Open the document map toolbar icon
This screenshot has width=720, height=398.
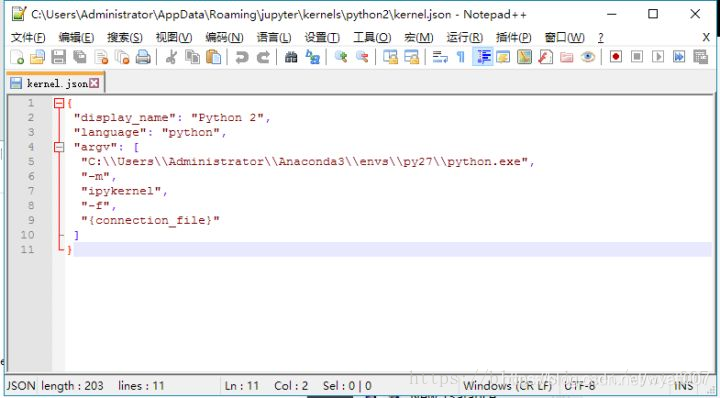[x=524, y=57]
